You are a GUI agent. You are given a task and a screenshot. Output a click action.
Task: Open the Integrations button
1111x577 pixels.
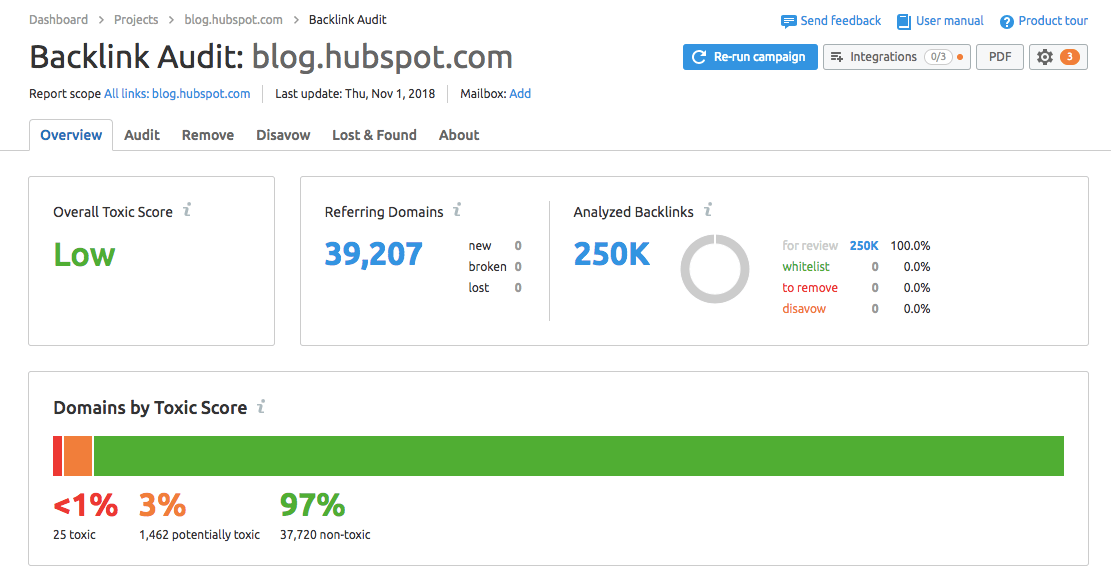896,57
